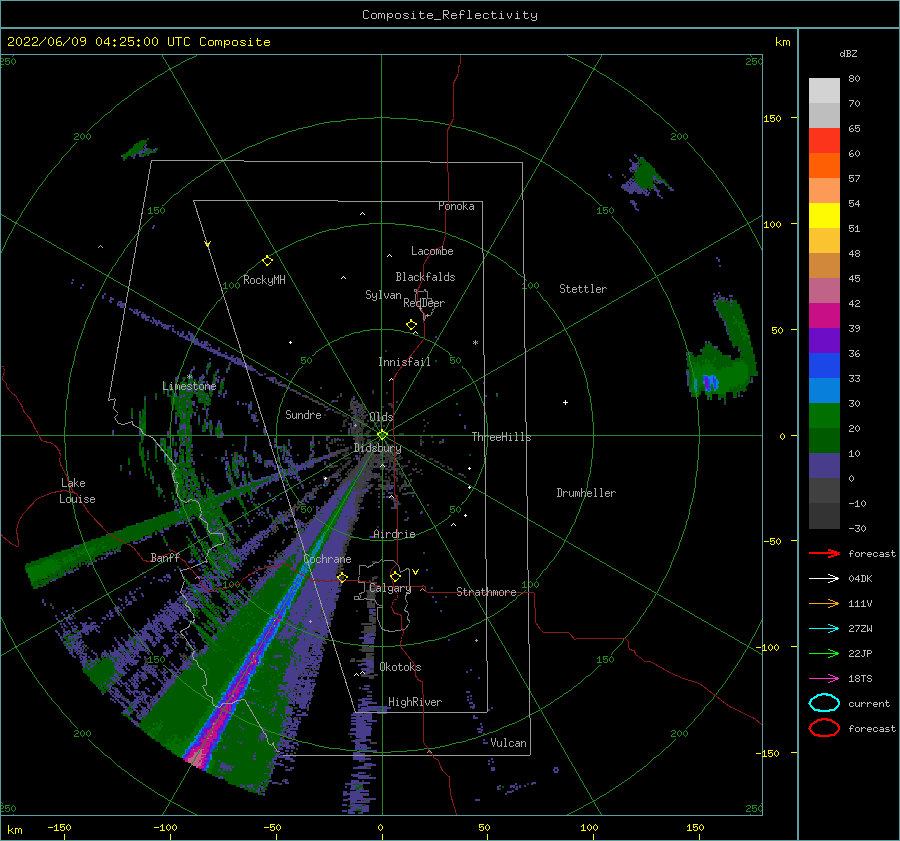Click the RedDeer city label
This screenshot has height=841, width=900.
[x=424, y=303]
